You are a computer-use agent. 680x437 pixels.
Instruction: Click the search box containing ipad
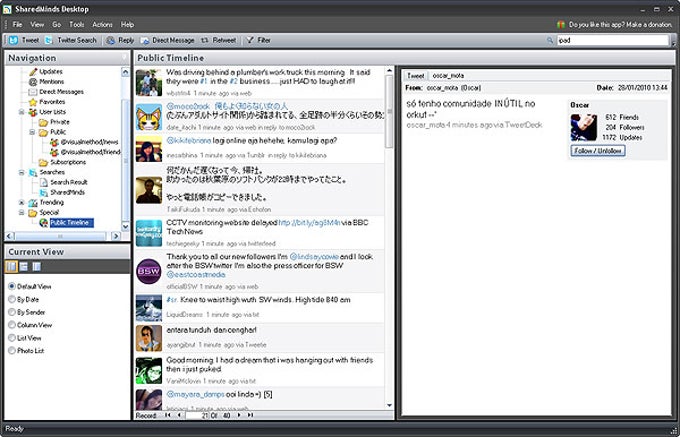pyautogui.click(x=612, y=40)
